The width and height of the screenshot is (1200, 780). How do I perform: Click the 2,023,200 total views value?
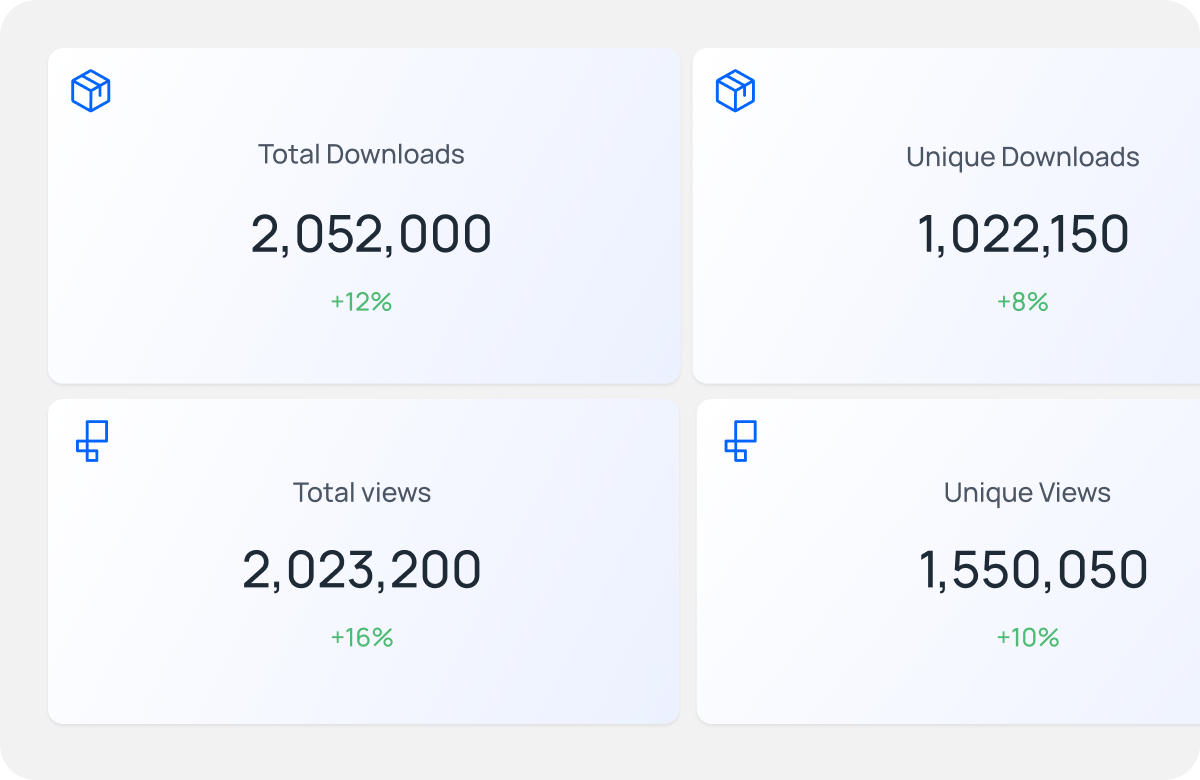362,570
